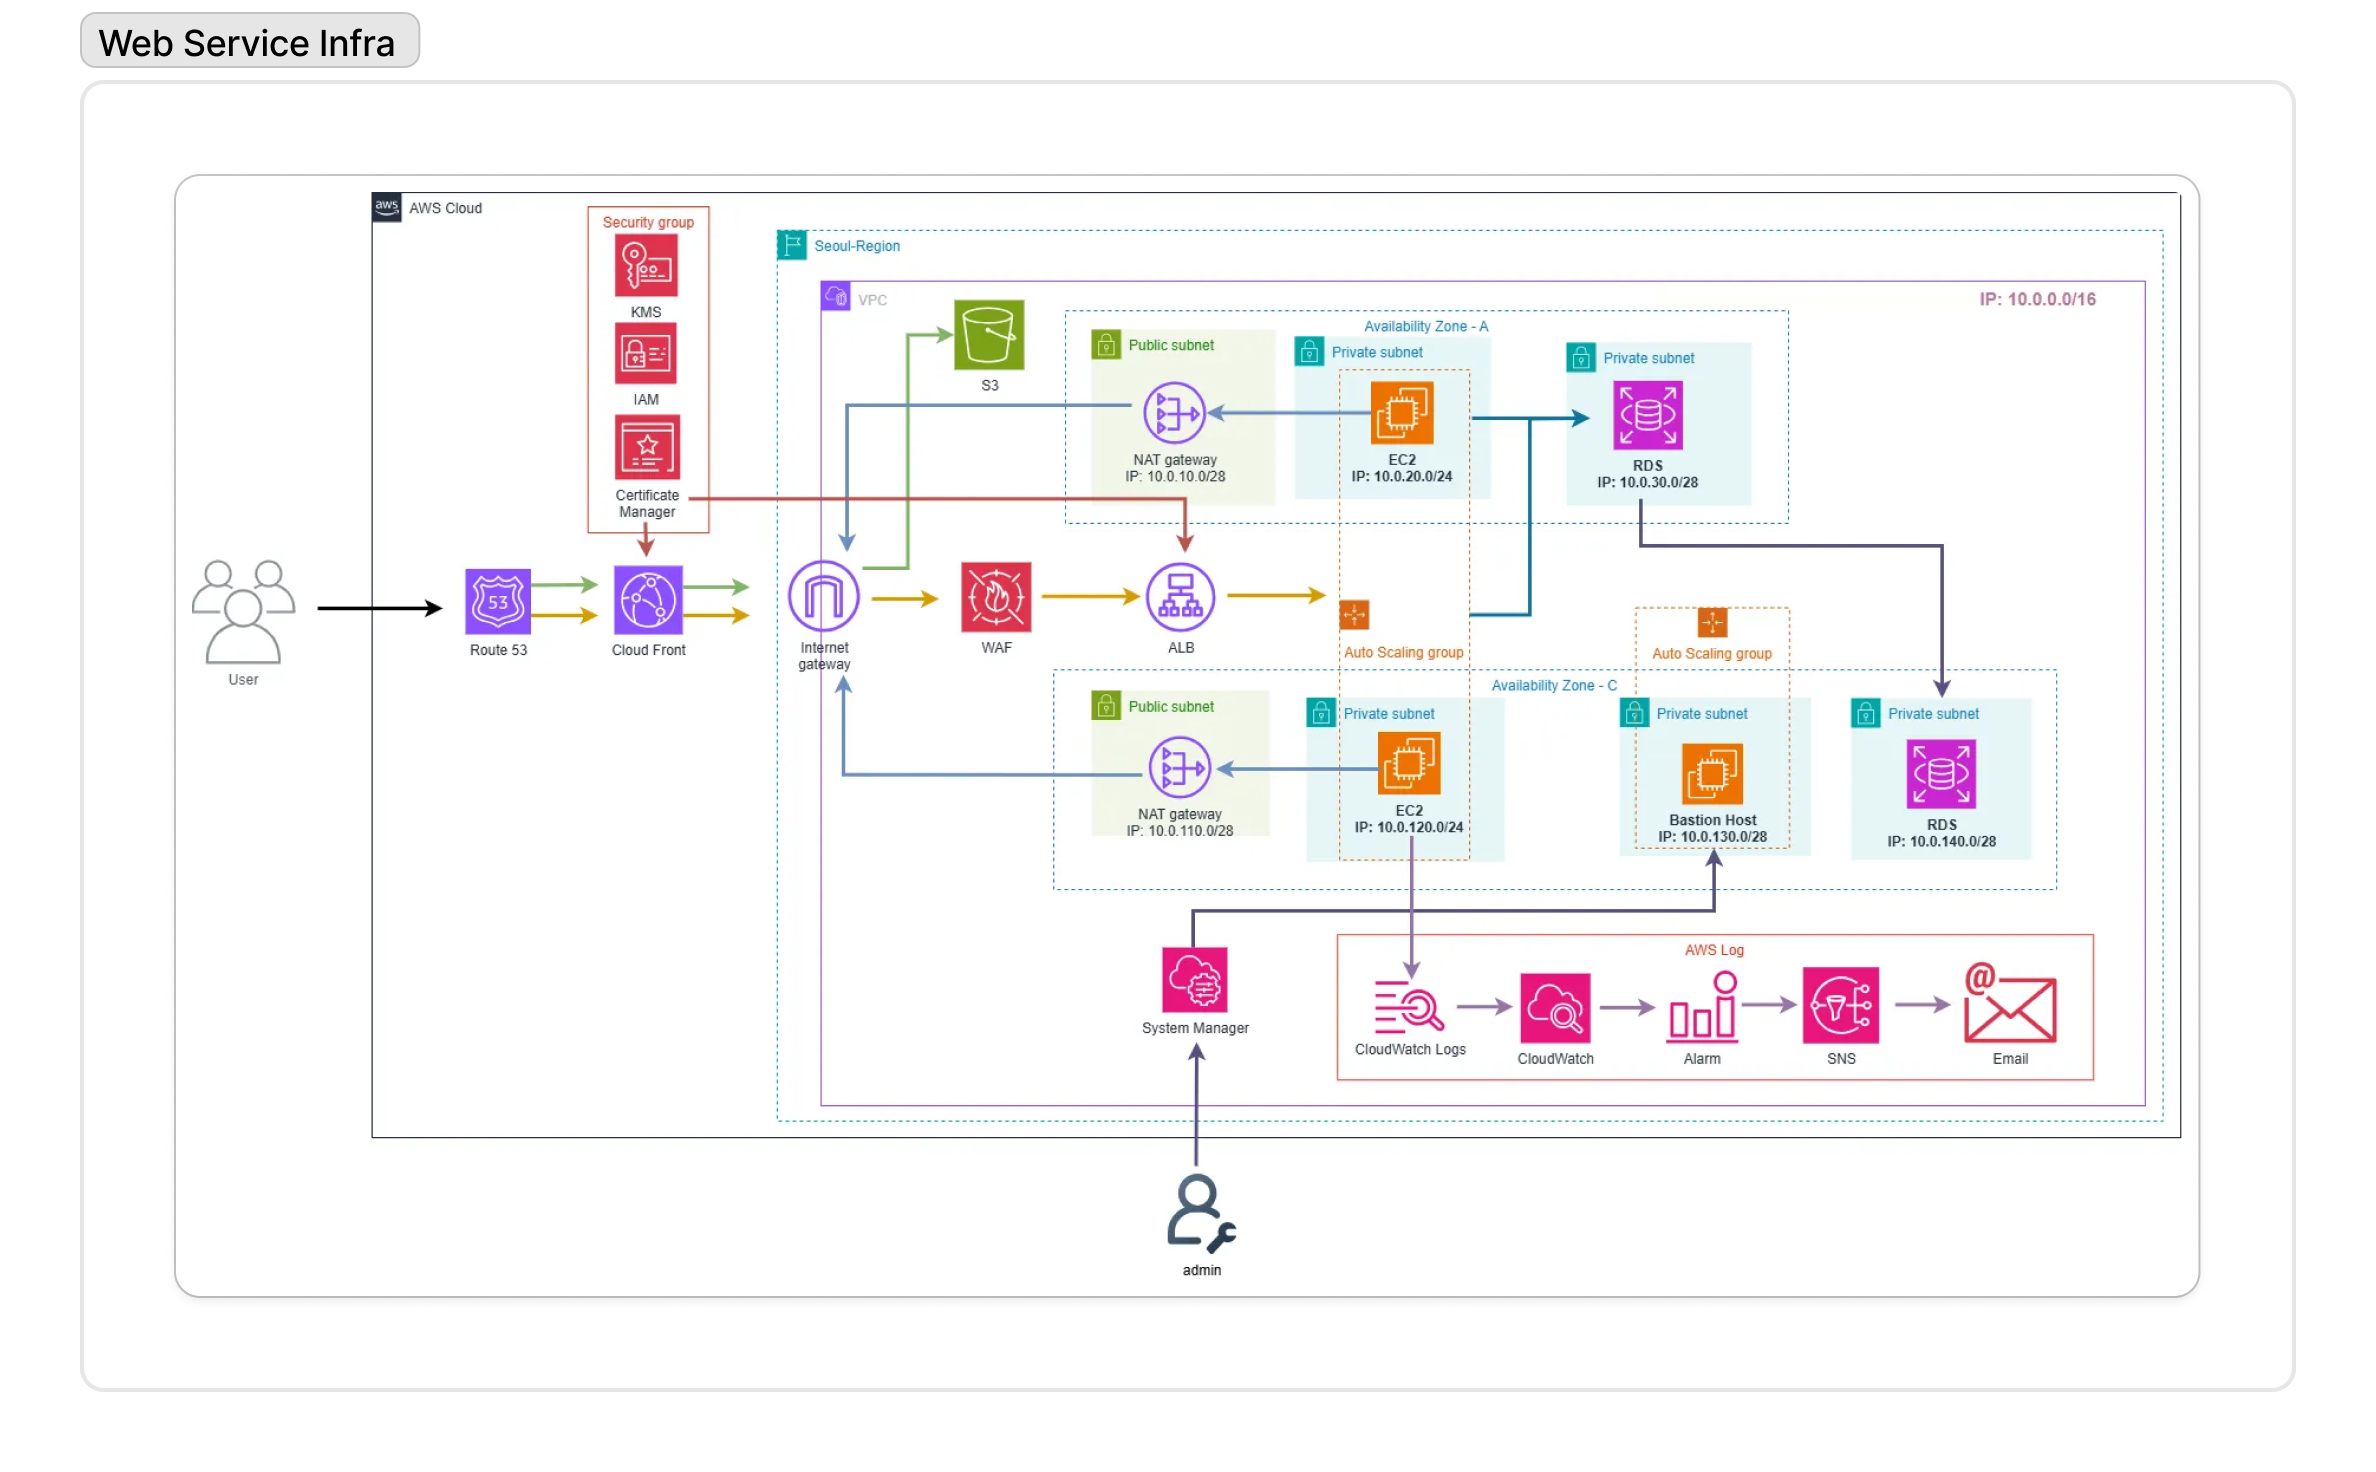Viewport: 2376px width, 1472px height.
Task: Select the 'IP: 10.0.130.0/28' text
Action: [x=1712, y=837]
